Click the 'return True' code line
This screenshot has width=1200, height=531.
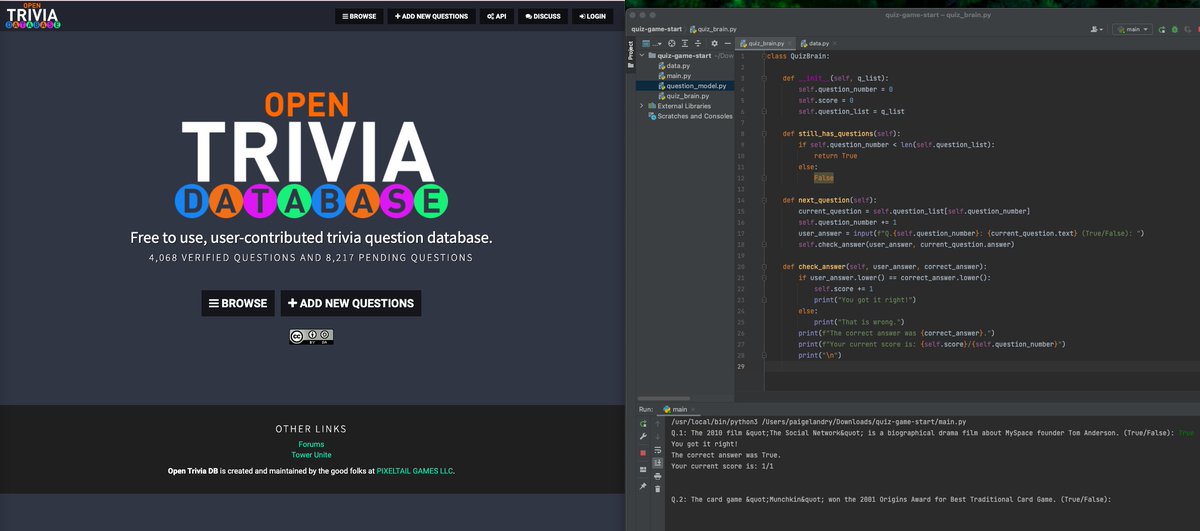[835, 156]
